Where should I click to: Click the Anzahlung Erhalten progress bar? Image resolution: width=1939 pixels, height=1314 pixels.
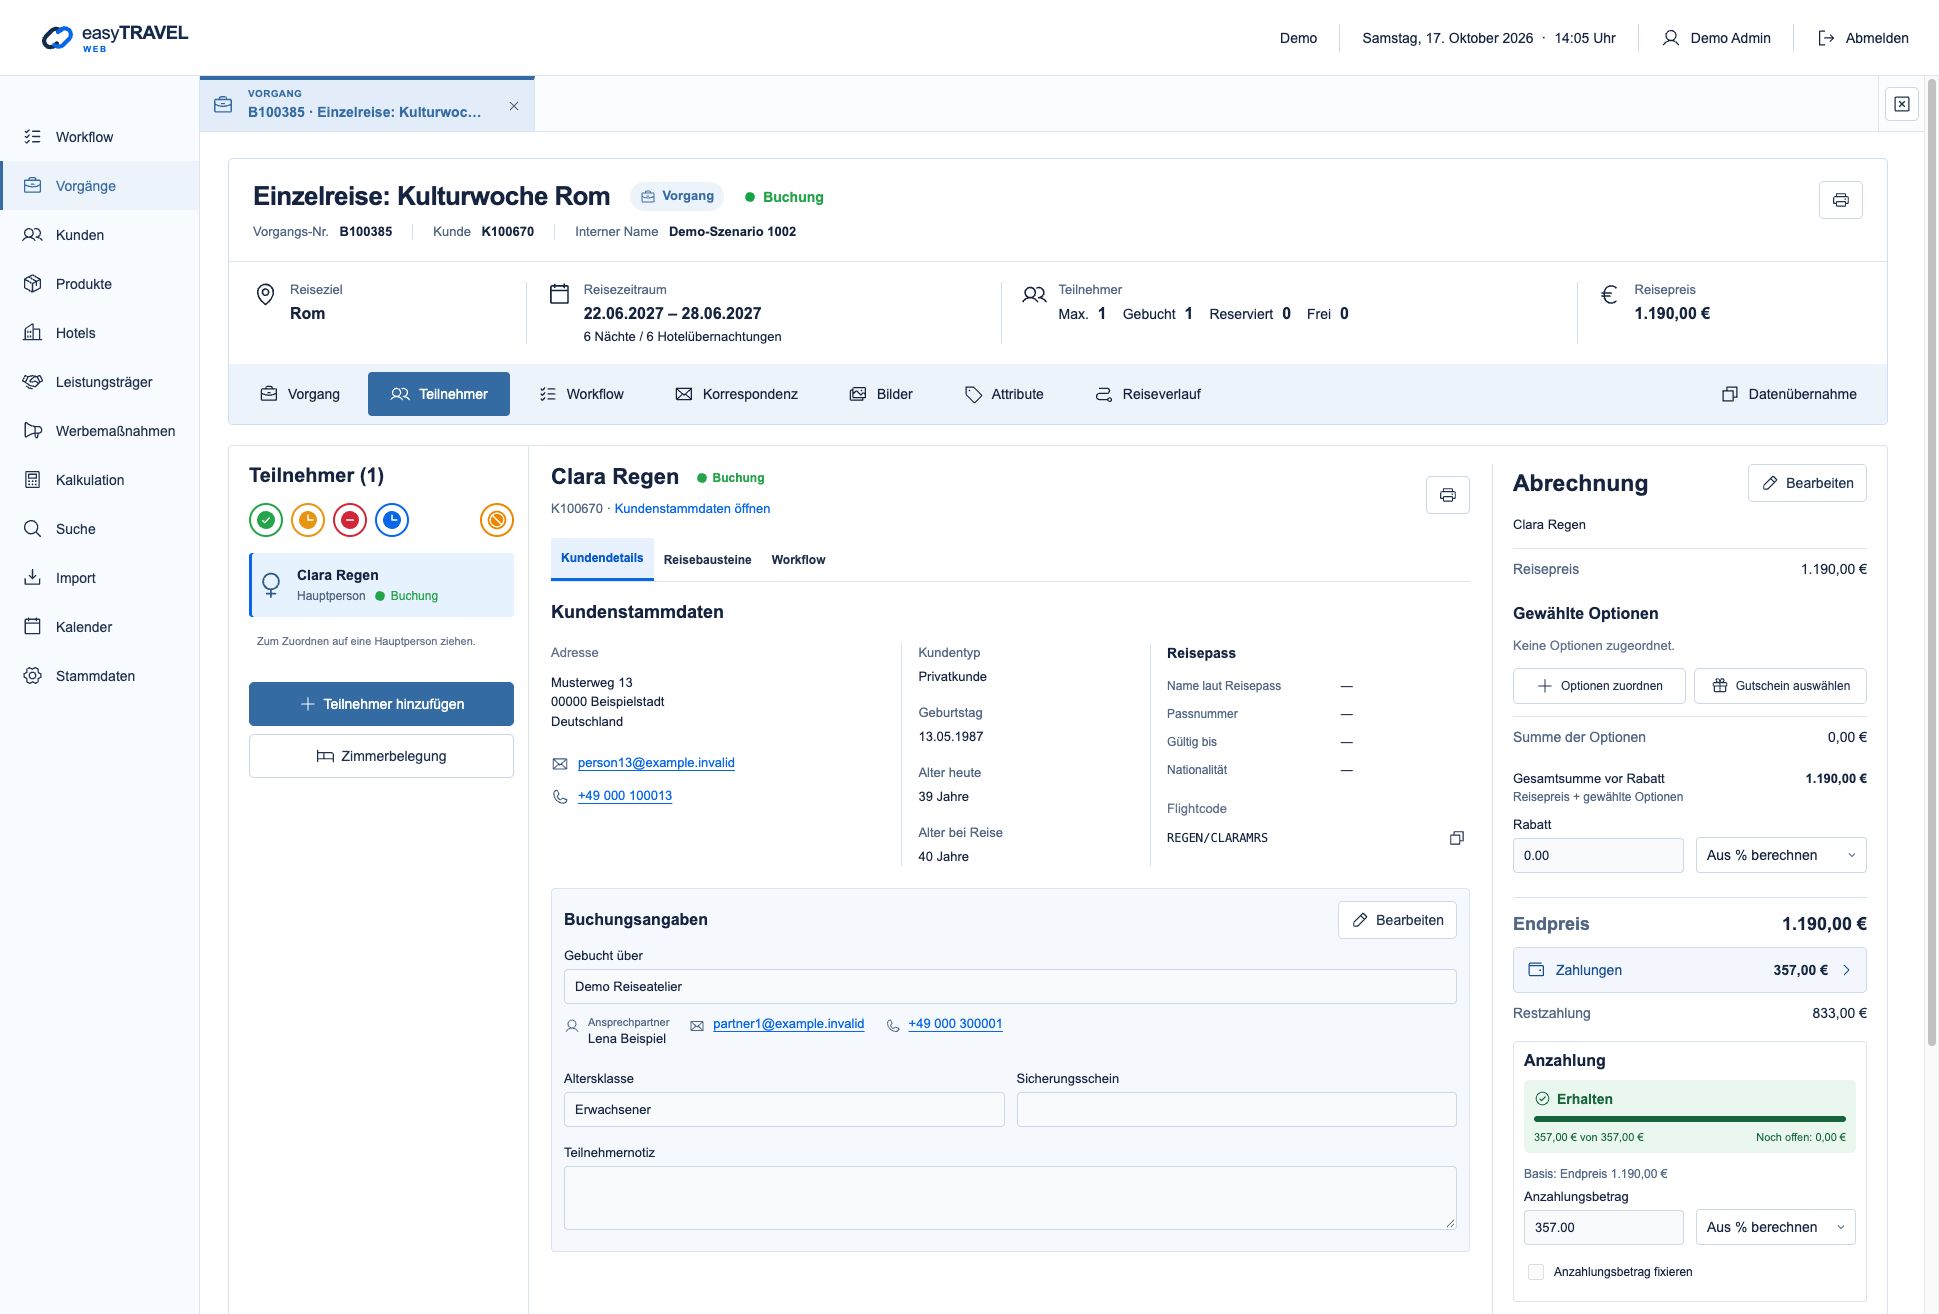click(1689, 1118)
